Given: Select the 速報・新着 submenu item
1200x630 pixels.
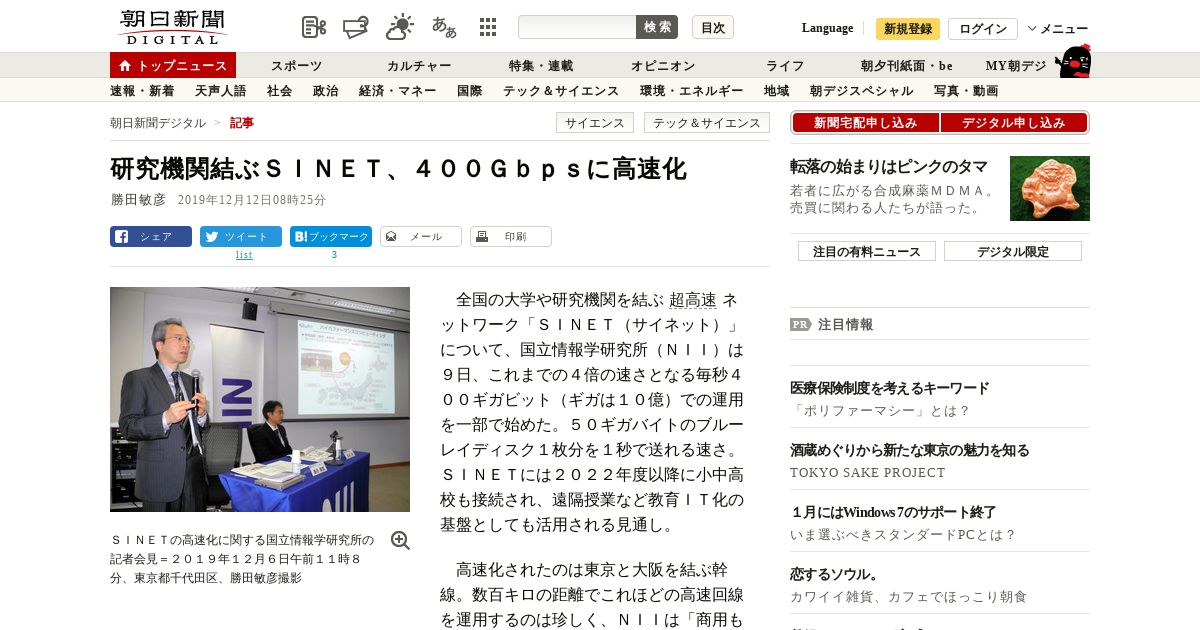Looking at the screenshot, I should point(142,91).
